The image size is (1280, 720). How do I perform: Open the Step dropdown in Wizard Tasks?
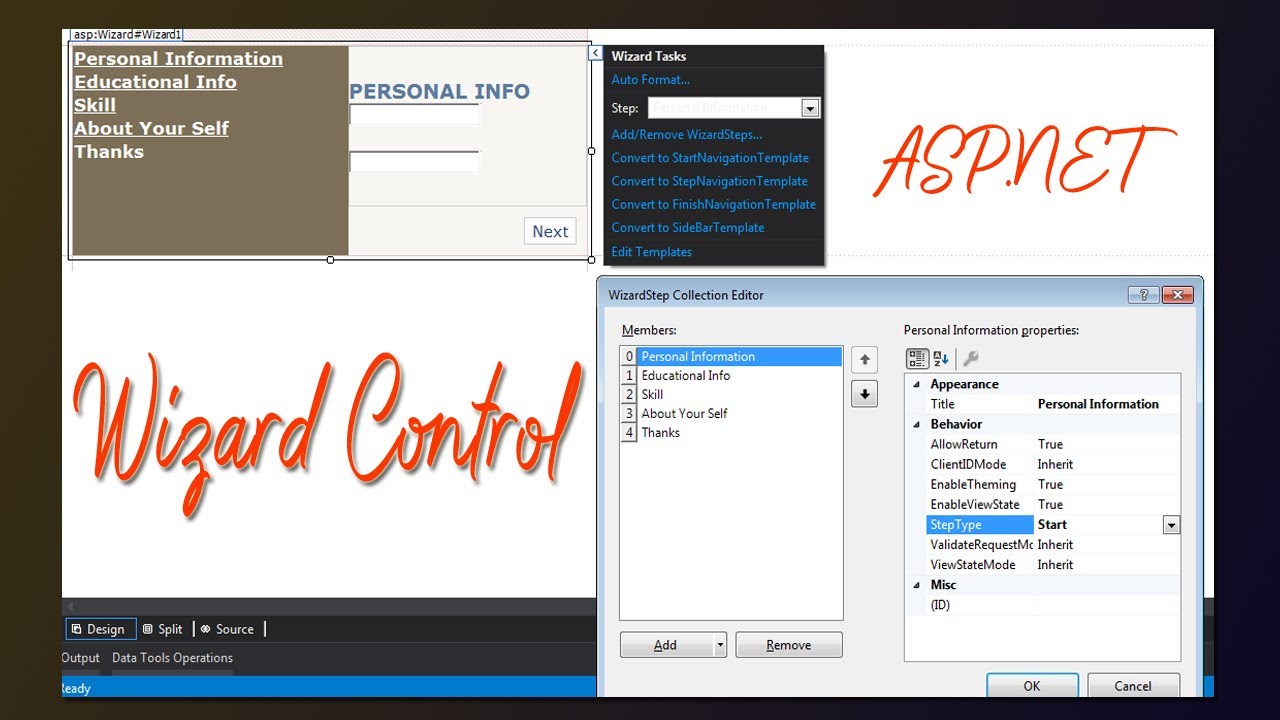pyautogui.click(x=811, y=108)
